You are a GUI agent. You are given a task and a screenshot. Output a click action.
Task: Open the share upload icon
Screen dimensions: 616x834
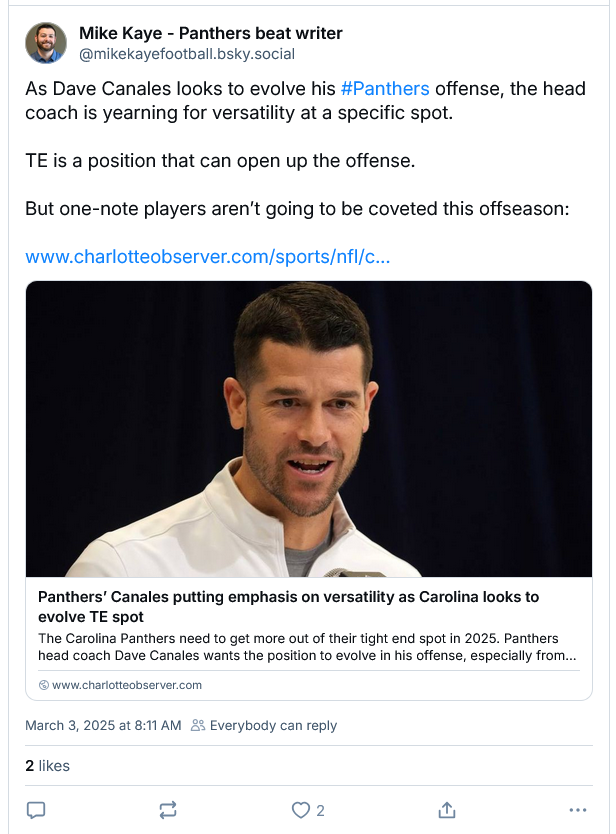click(447, 810)
